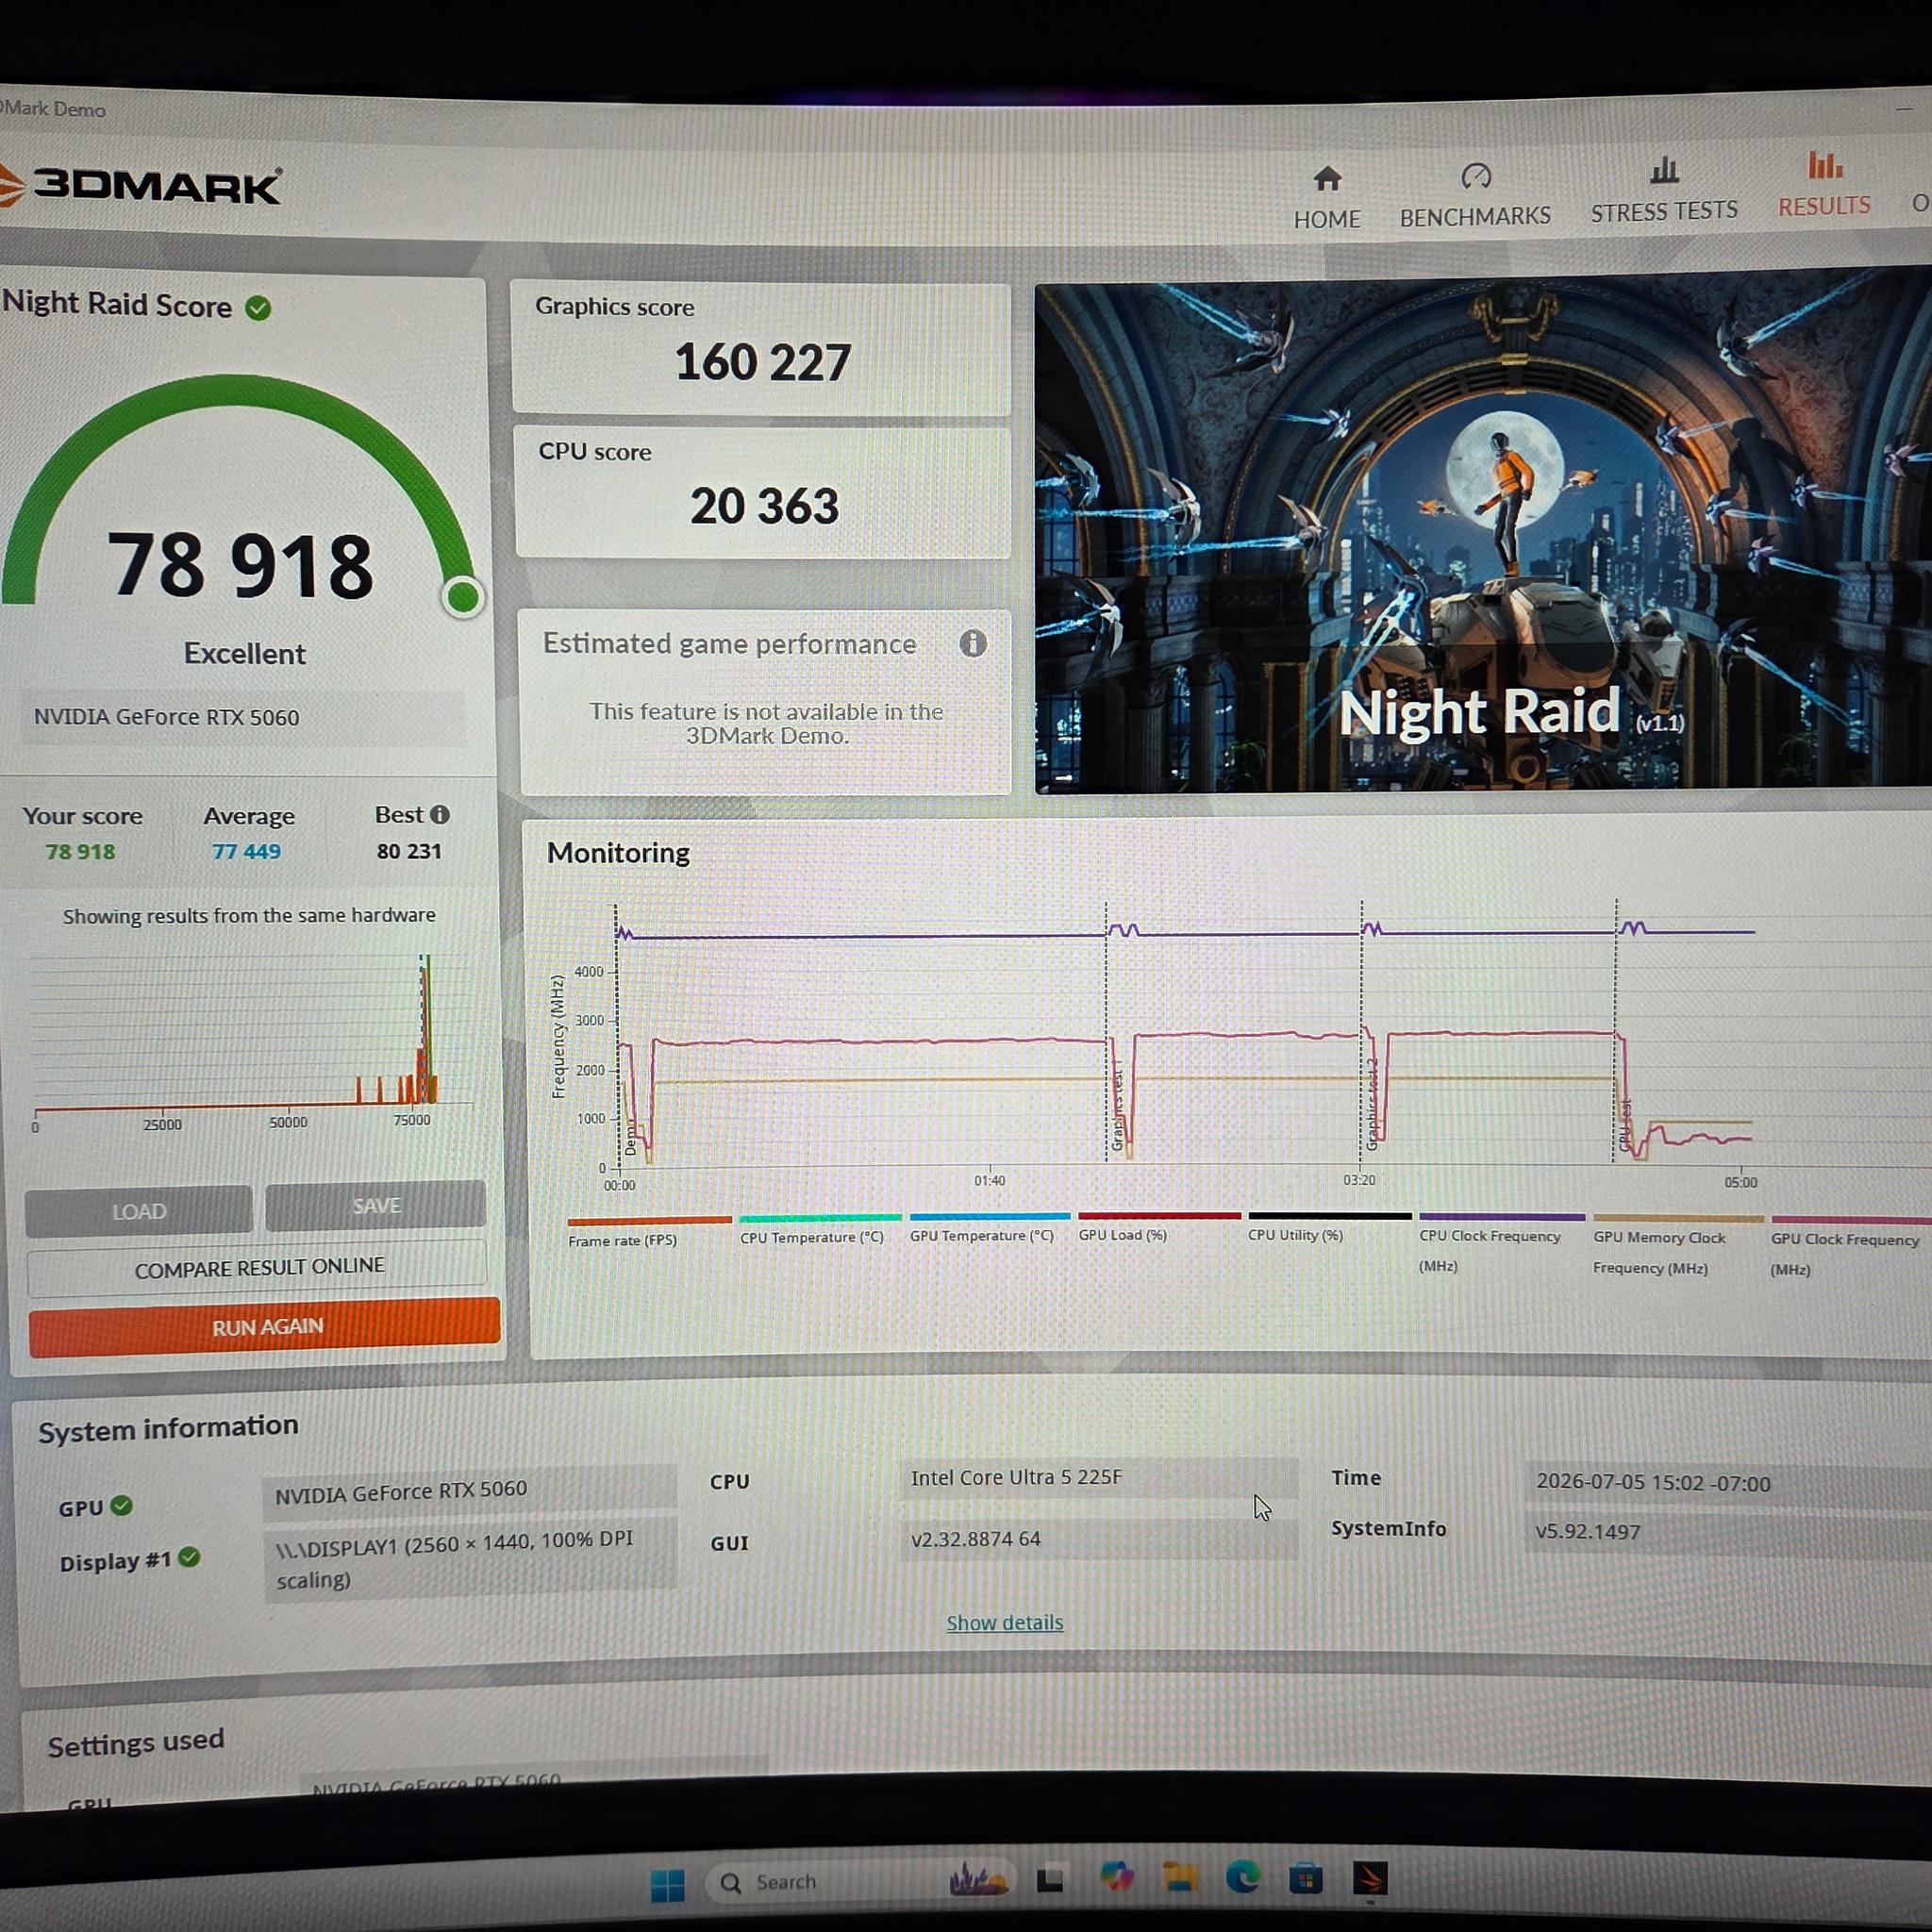Click the green verified checkmark beside Night Raid Score
The height and width of the screenshot is (1932, 1932).
pyautogui.click(x=258, y=308)
